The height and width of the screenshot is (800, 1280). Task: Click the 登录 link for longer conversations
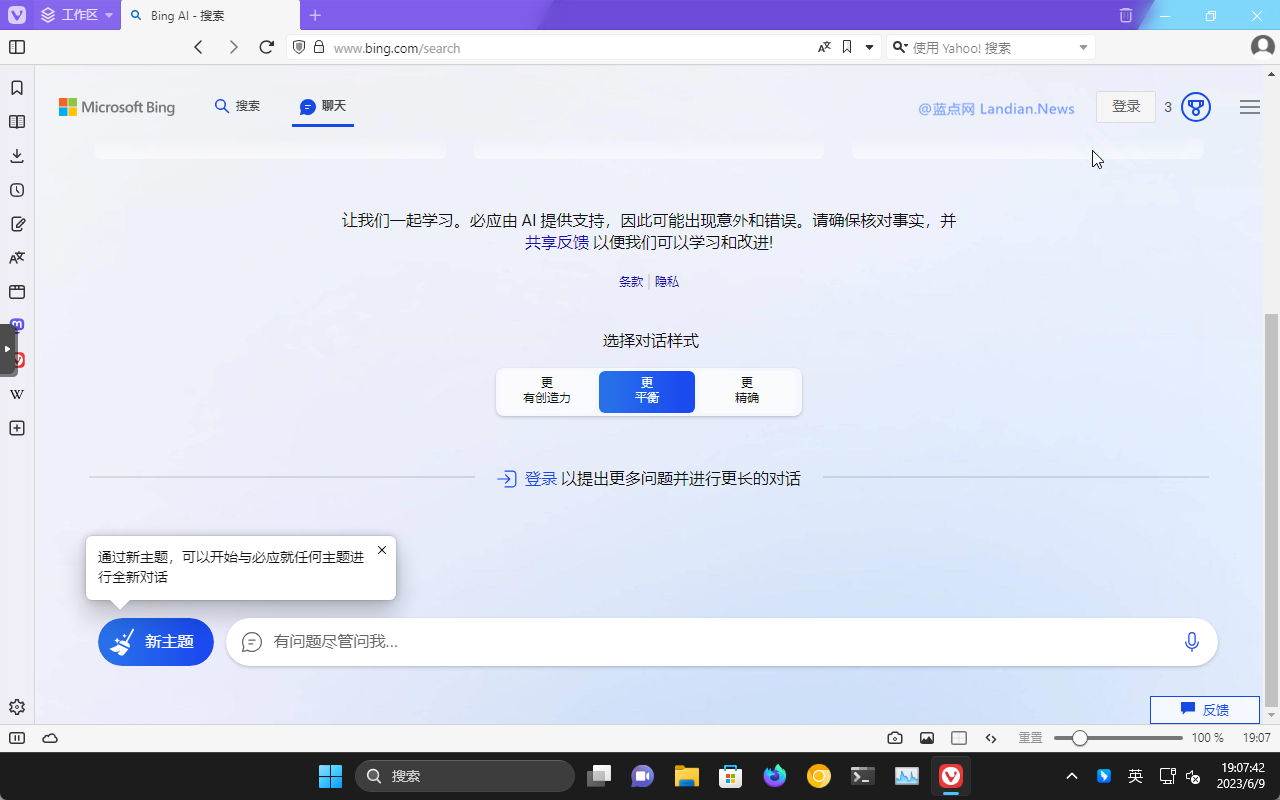(541, 479)
